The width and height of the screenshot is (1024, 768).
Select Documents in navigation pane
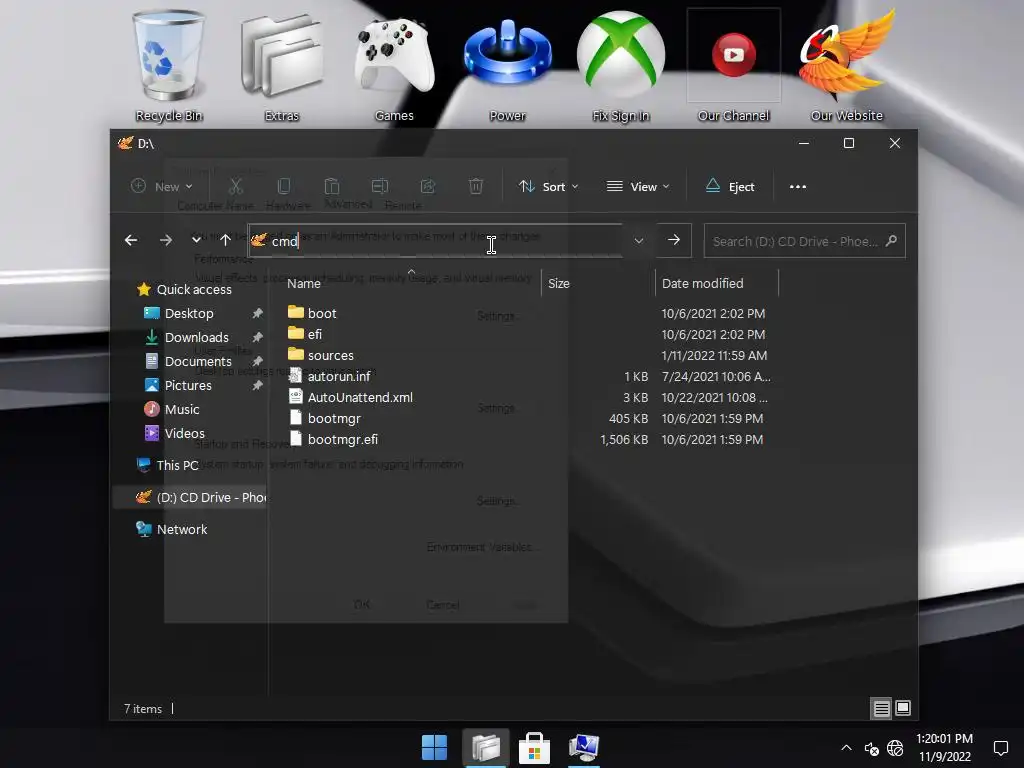[198, 361]
